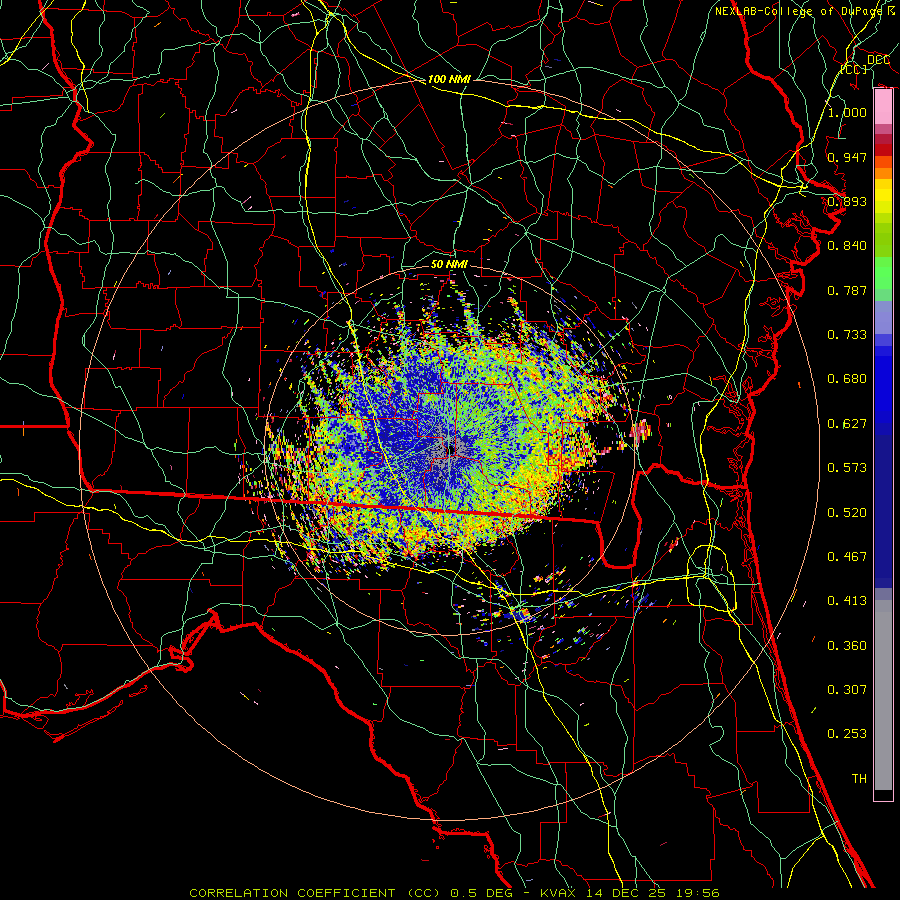The width and height of the screenshot is (900, 900).
Task: Click the 0.840 color scale label
Action: (x=847, y=245)
